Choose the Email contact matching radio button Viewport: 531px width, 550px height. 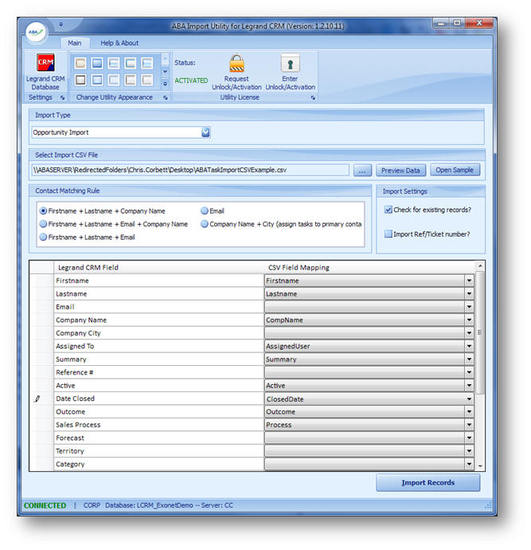(x=204, y=211)
